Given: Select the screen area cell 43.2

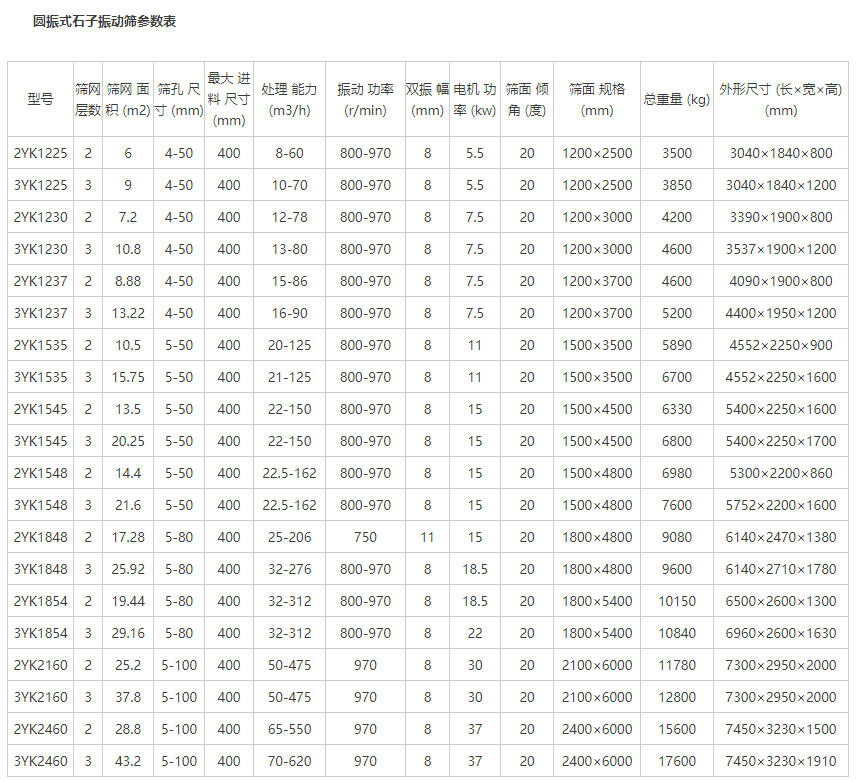Looking at the screenshot, I should pos(127,761).
